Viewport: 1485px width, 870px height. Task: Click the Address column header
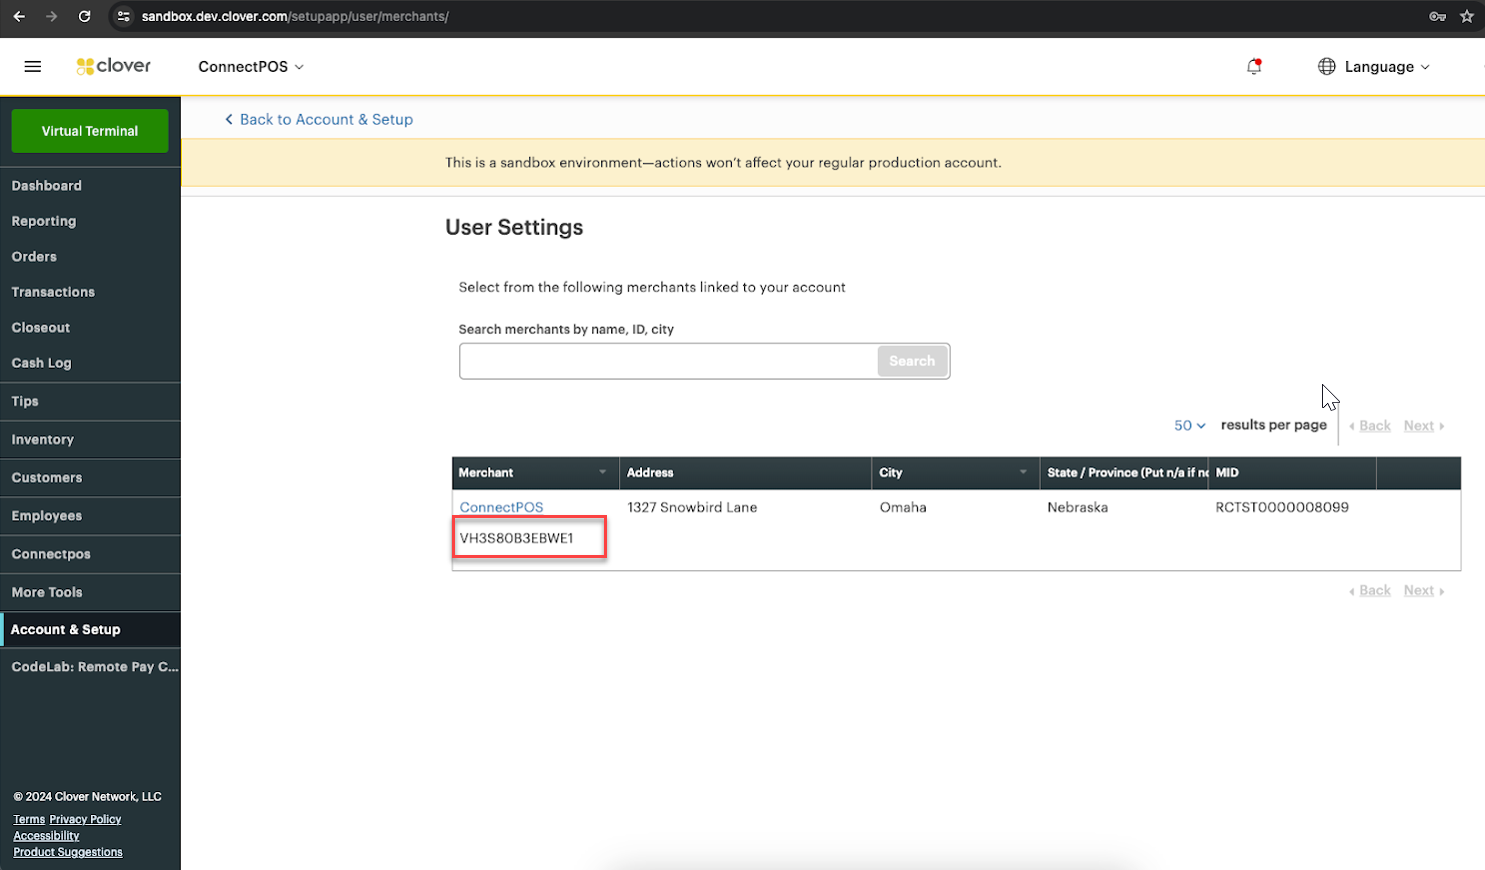745,472
